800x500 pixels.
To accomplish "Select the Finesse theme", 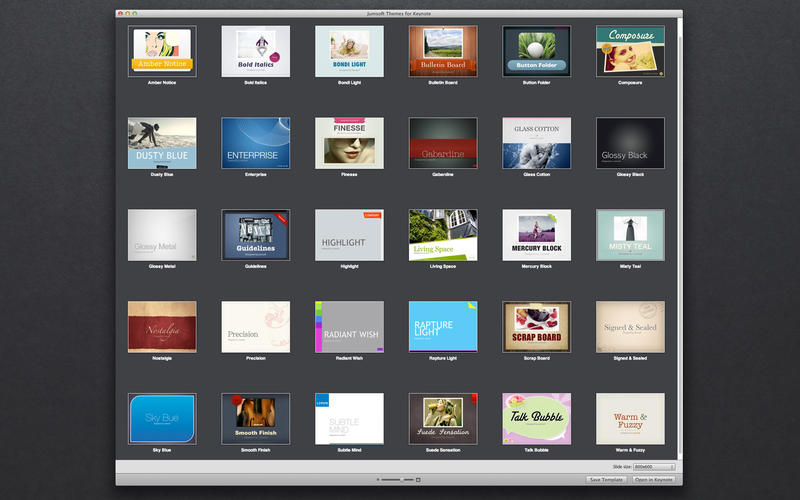I will tap(349, 143).
